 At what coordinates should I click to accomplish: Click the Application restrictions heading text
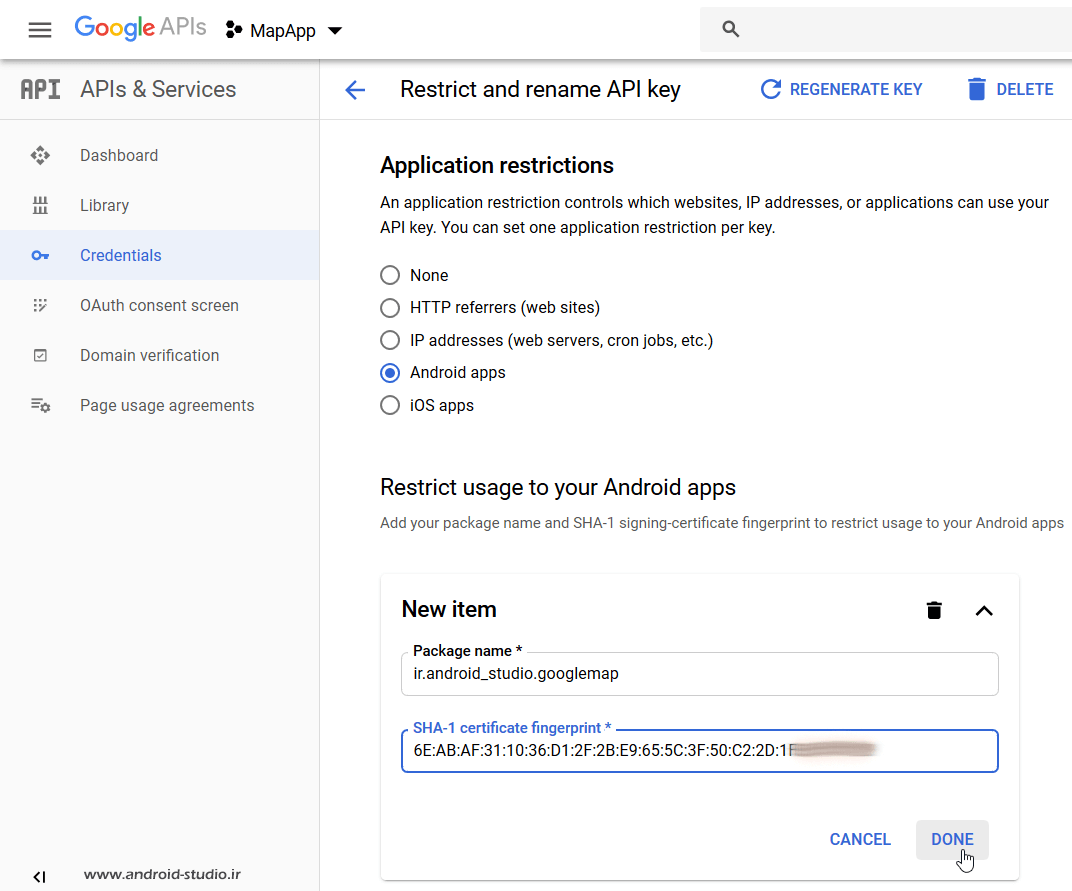click(496, 165)
